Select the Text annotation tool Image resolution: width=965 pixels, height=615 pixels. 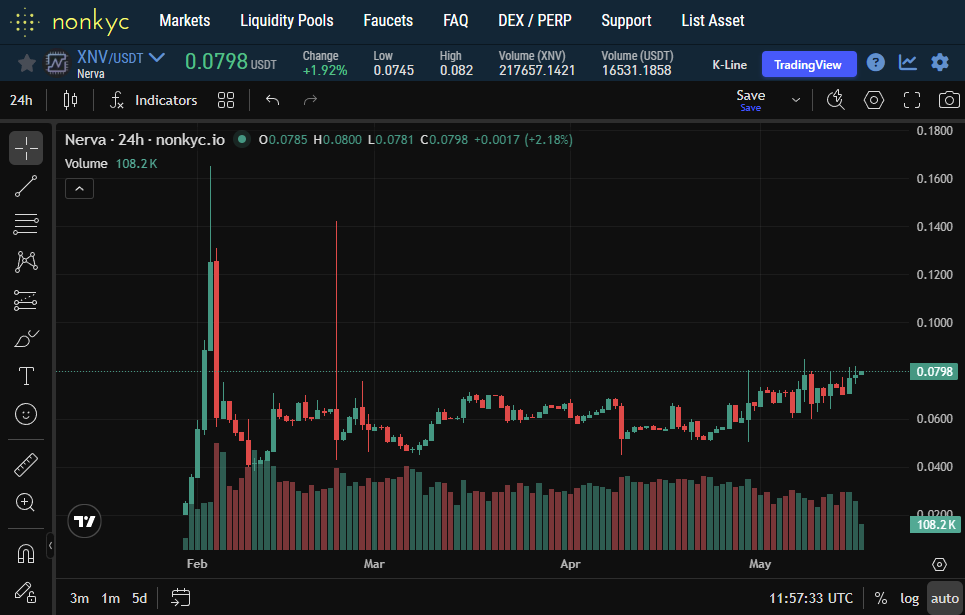(26, 376)
